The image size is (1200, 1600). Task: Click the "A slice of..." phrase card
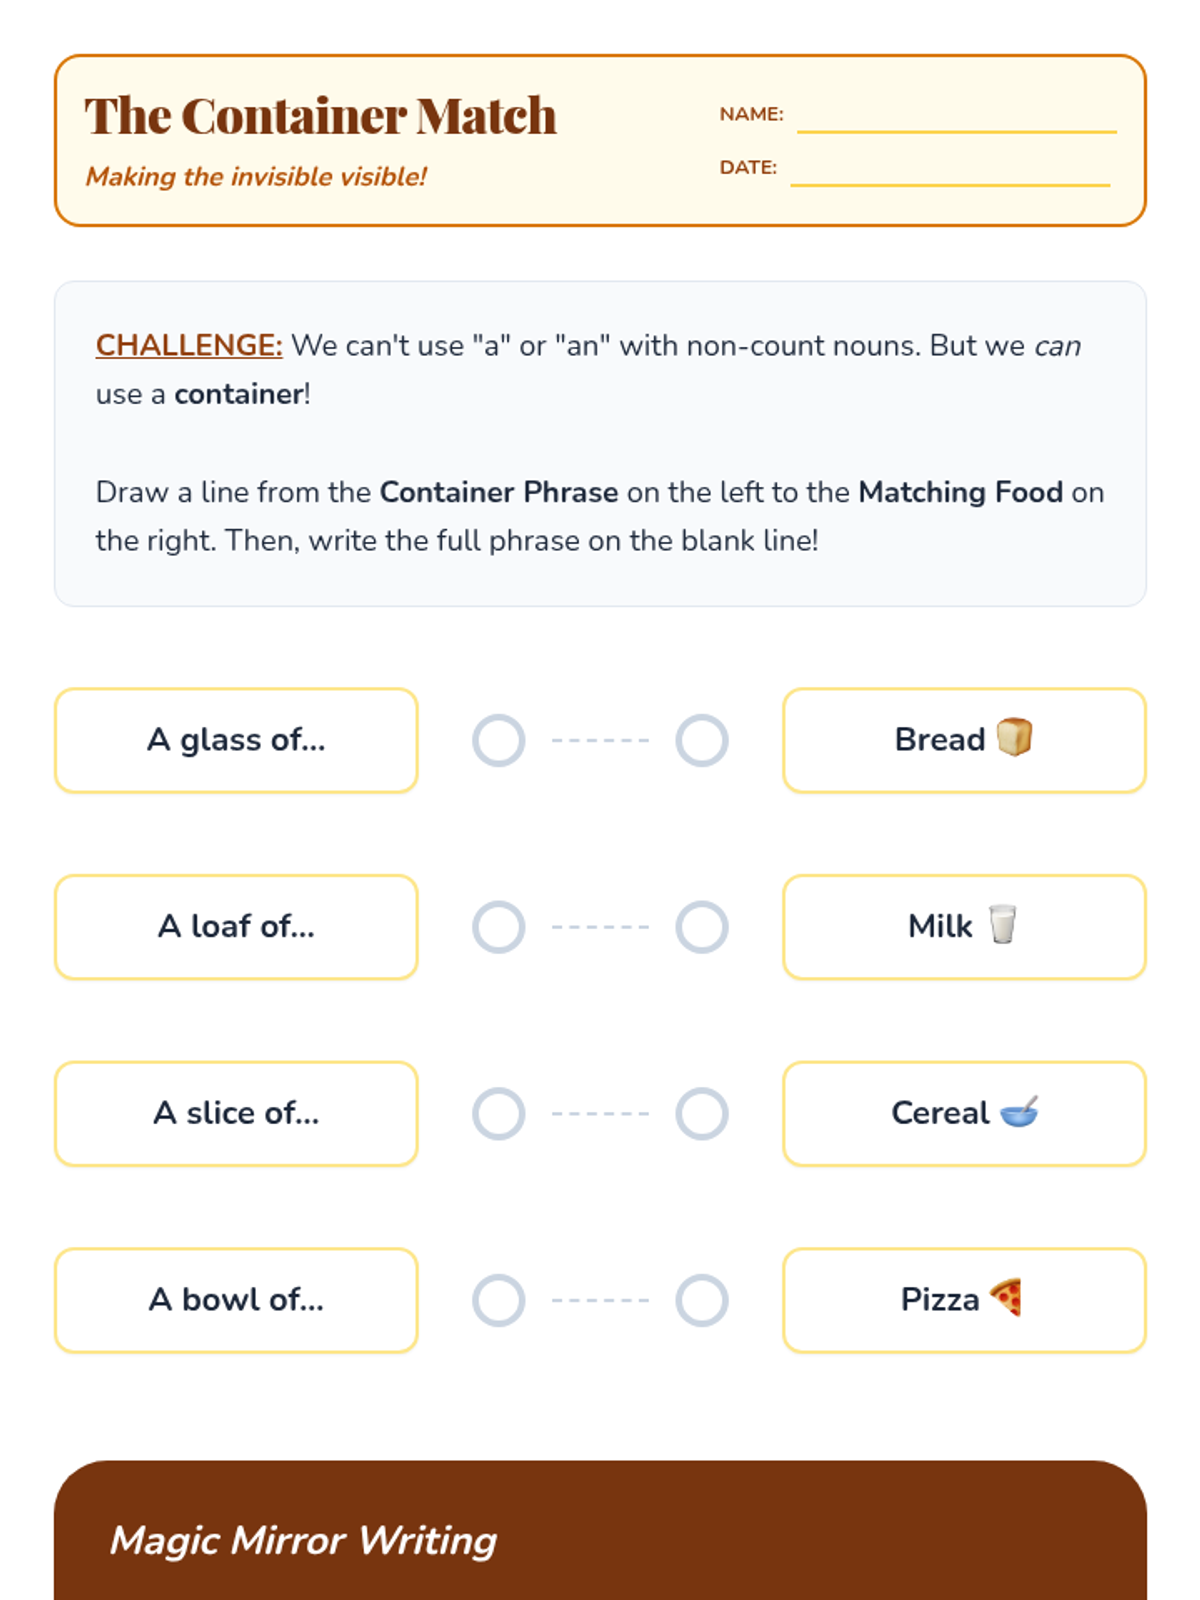pos(236,1114)
